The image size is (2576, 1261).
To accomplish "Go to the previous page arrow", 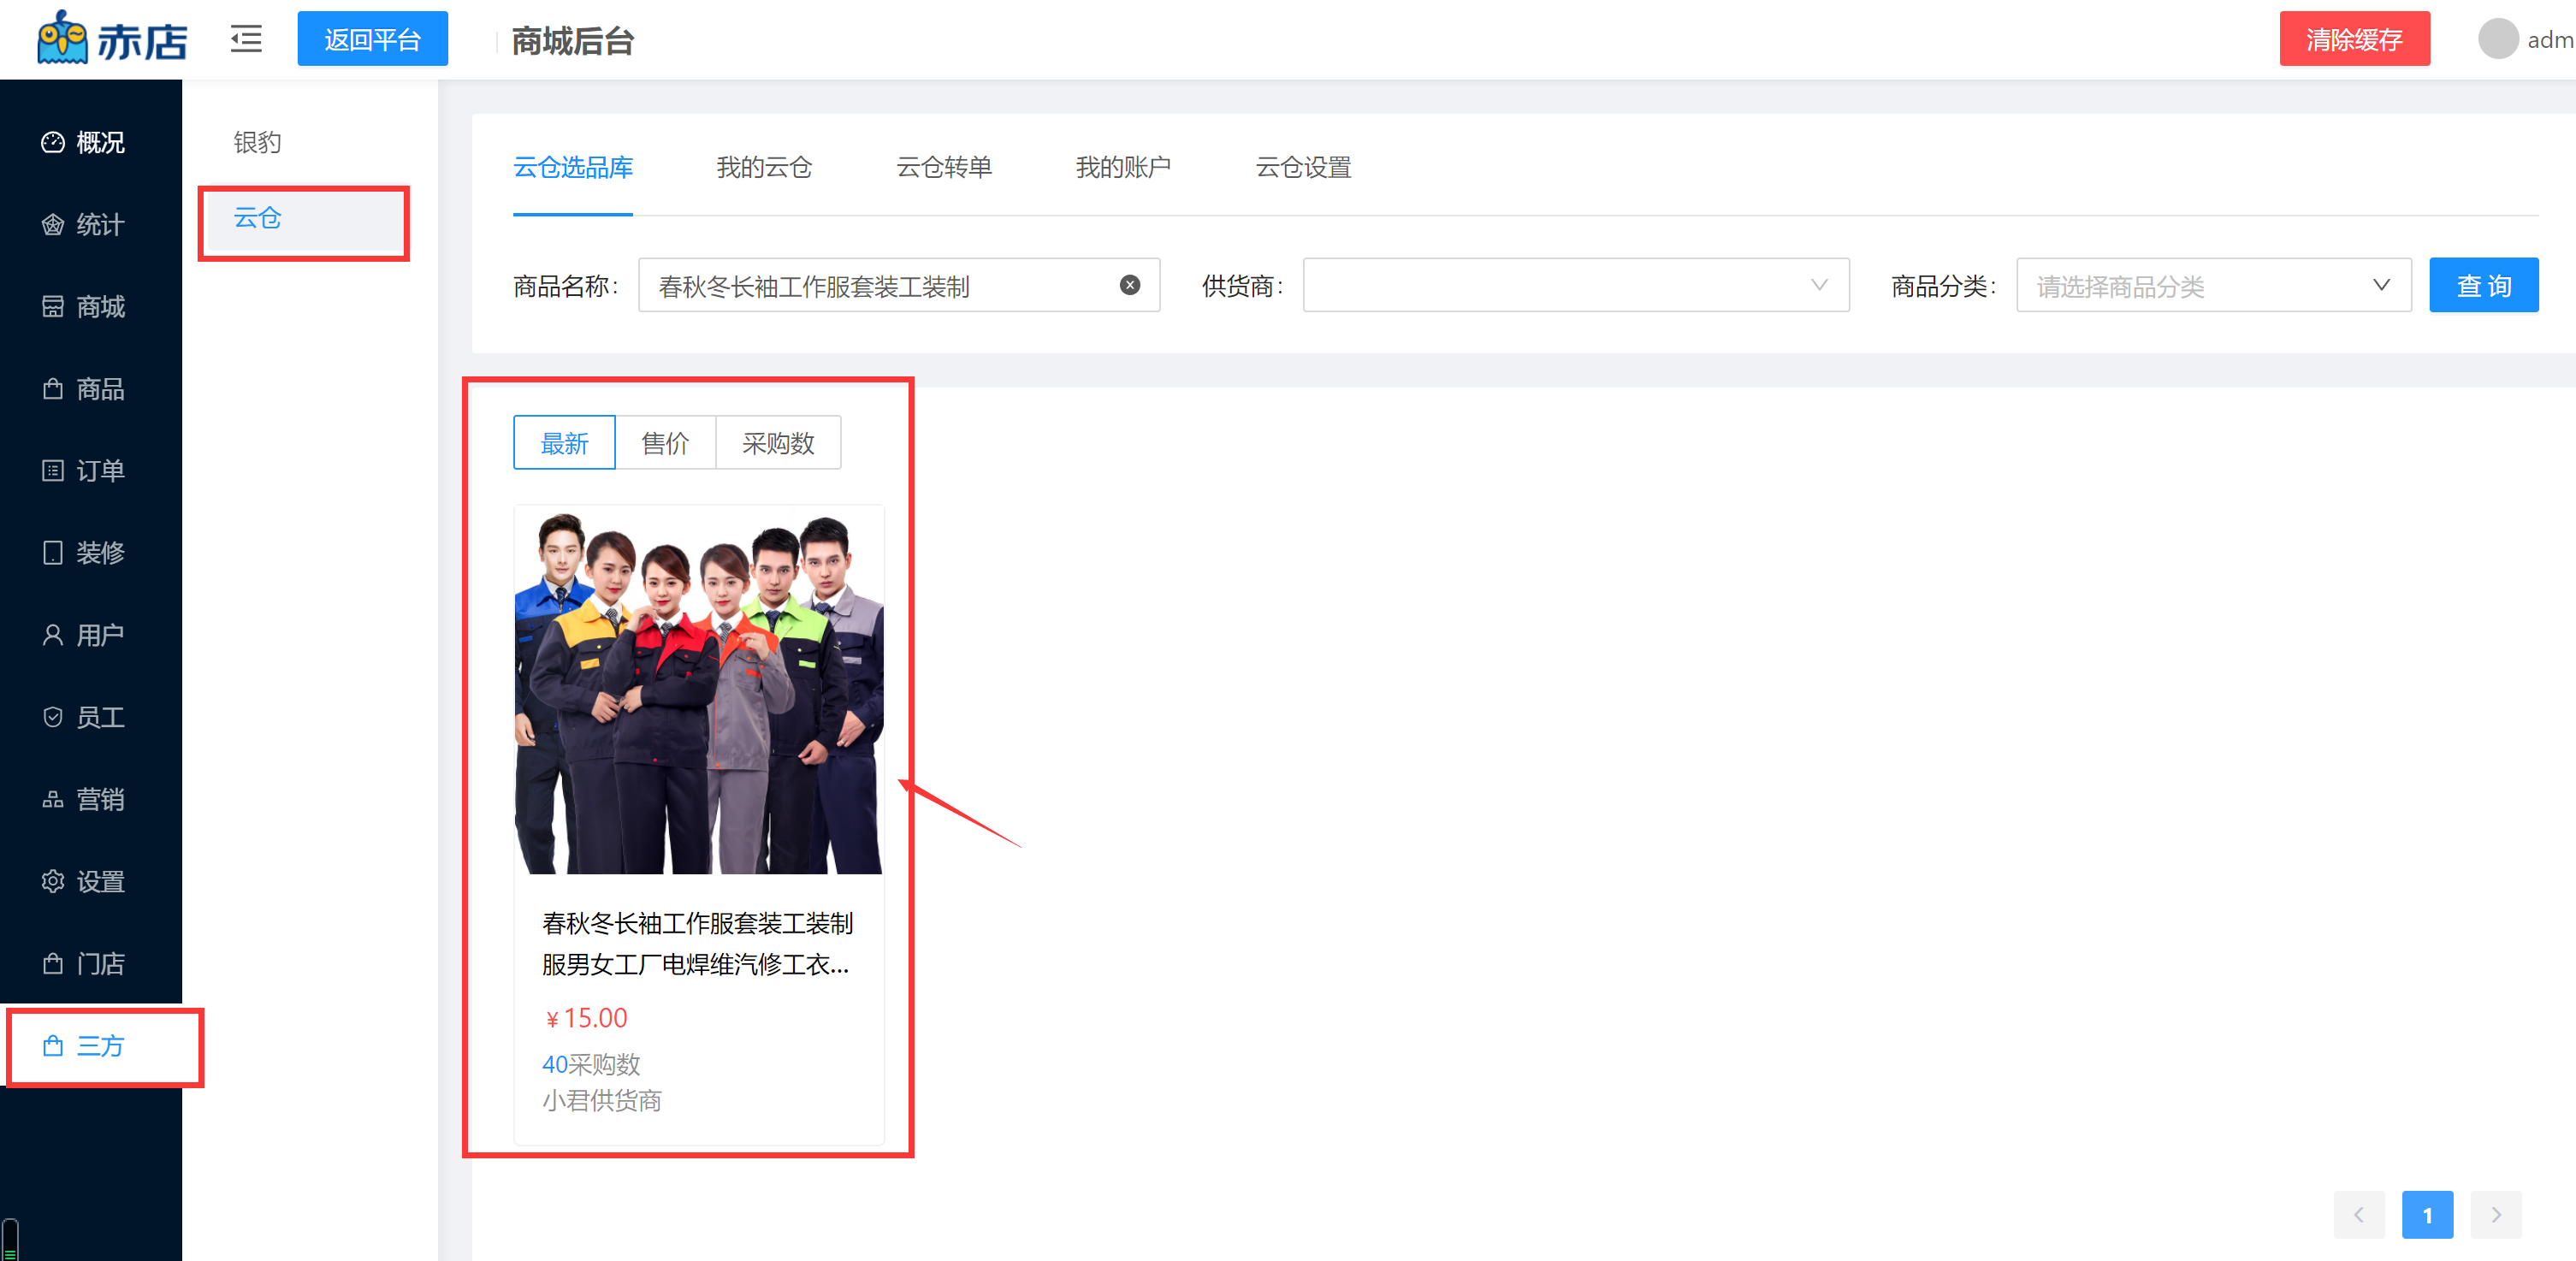I will (x=2359, y=1215).
